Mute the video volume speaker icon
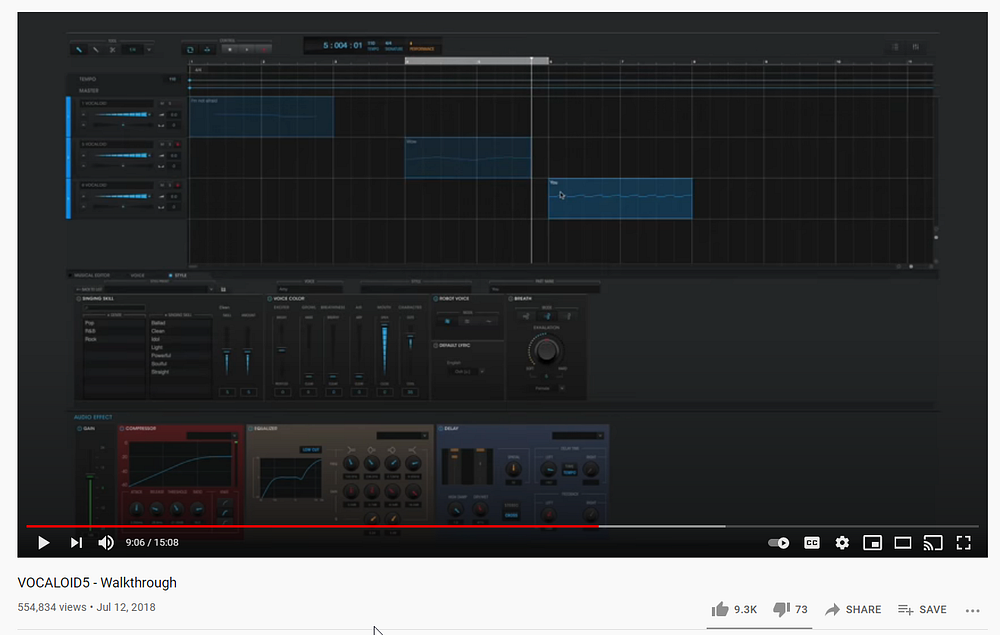 pyautogui.click(x=106, y=543)
